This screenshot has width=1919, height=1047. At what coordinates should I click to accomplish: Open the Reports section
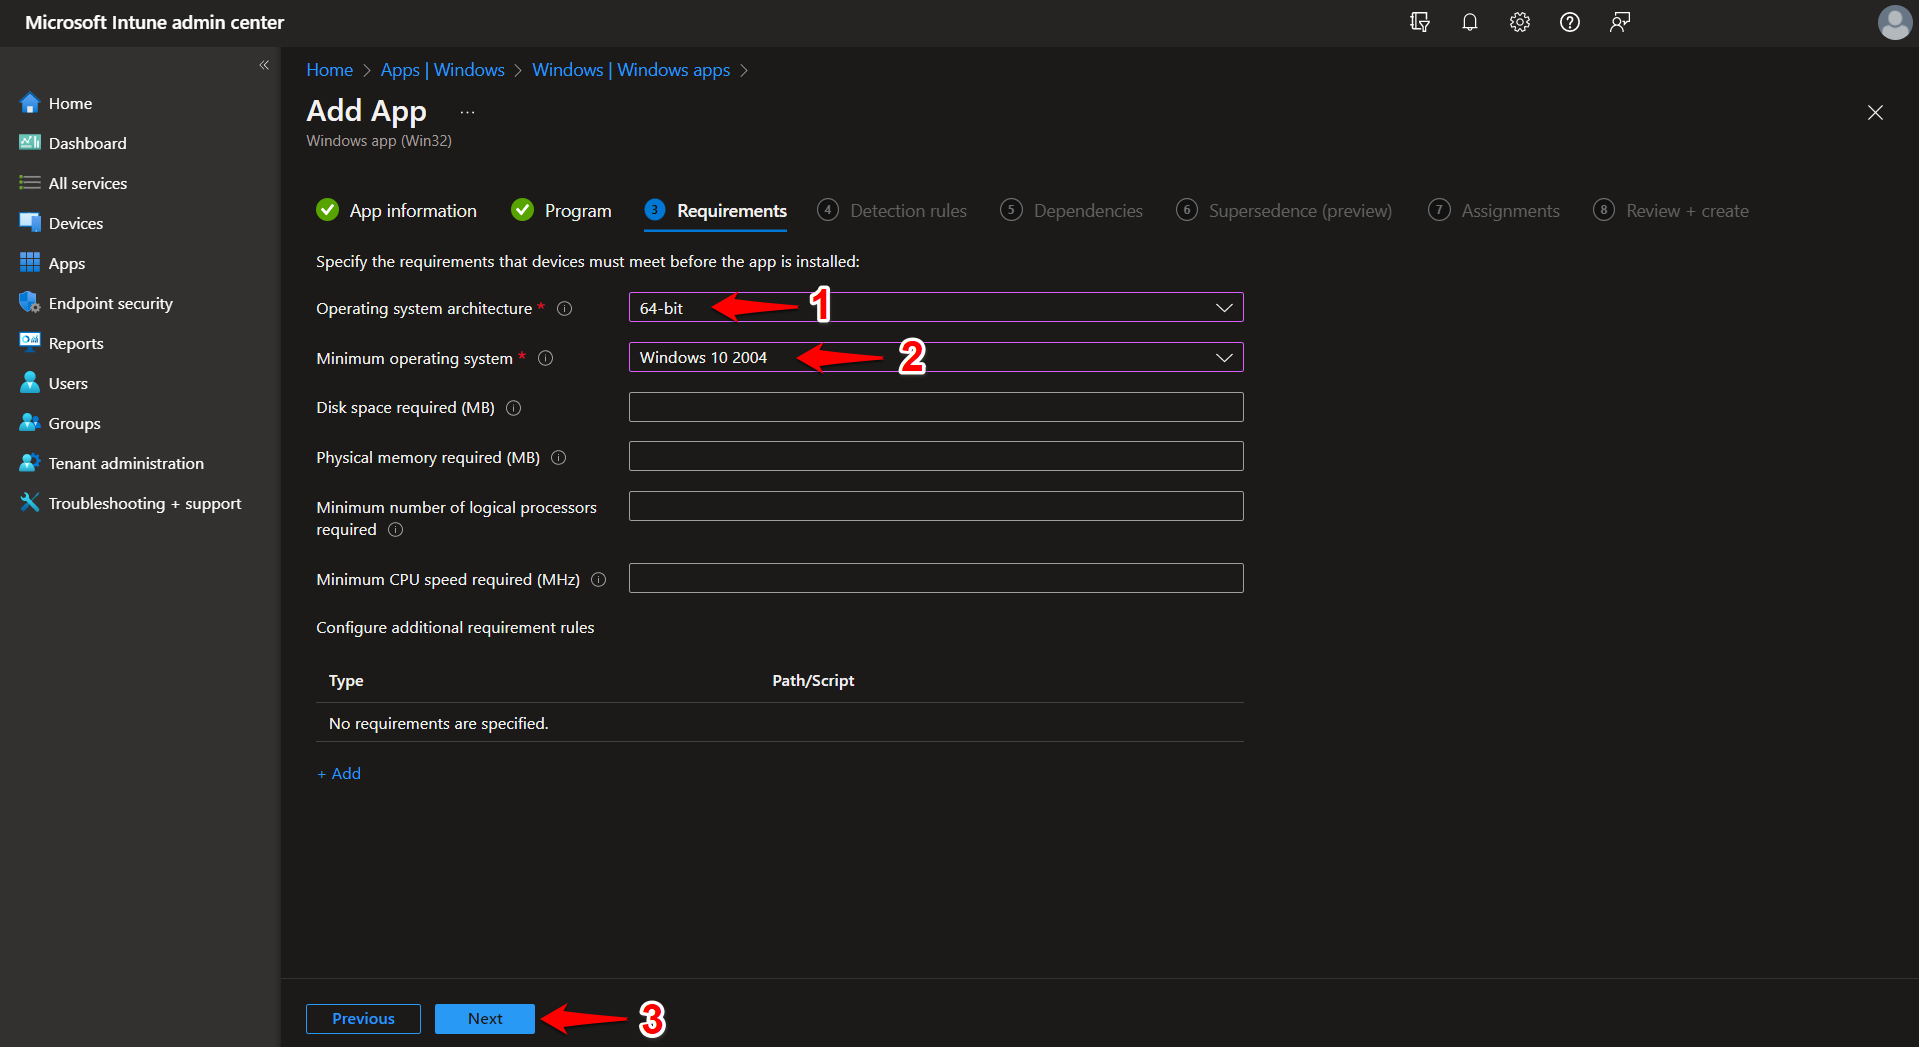(75, 342)
